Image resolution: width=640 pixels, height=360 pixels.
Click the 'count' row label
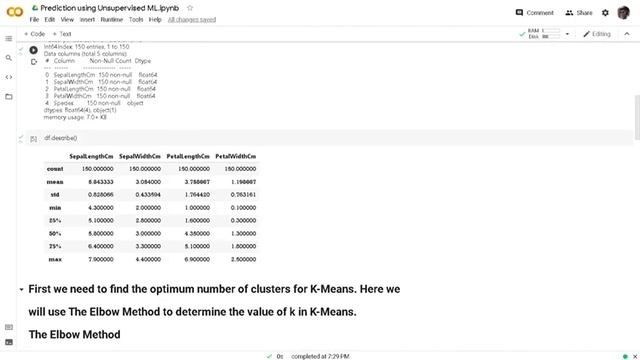point(55,169)
